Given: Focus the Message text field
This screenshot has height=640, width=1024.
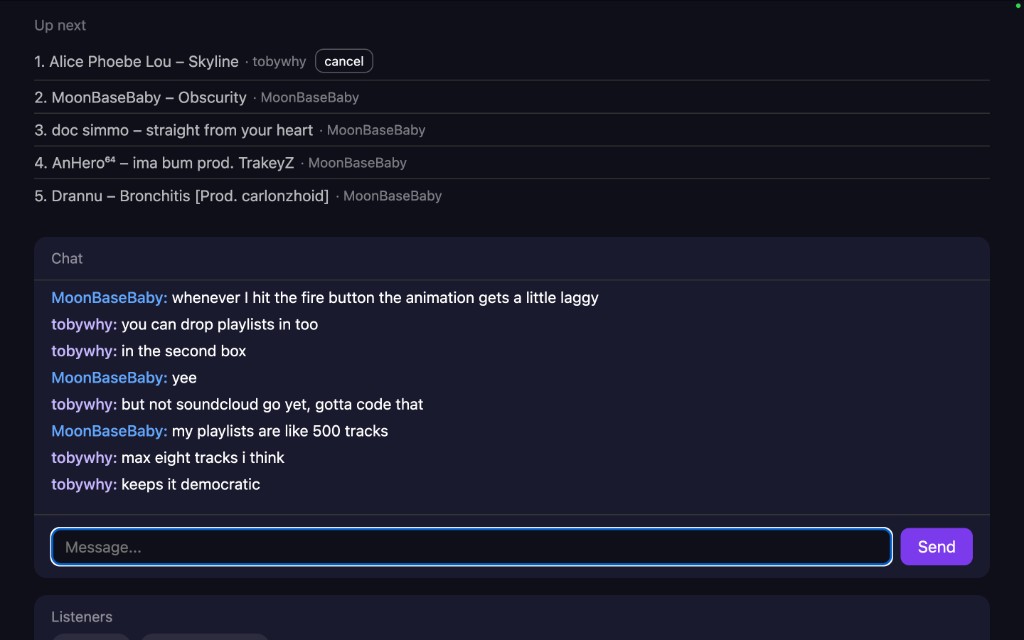Looking at the screenshot, I should coord(471,547).
